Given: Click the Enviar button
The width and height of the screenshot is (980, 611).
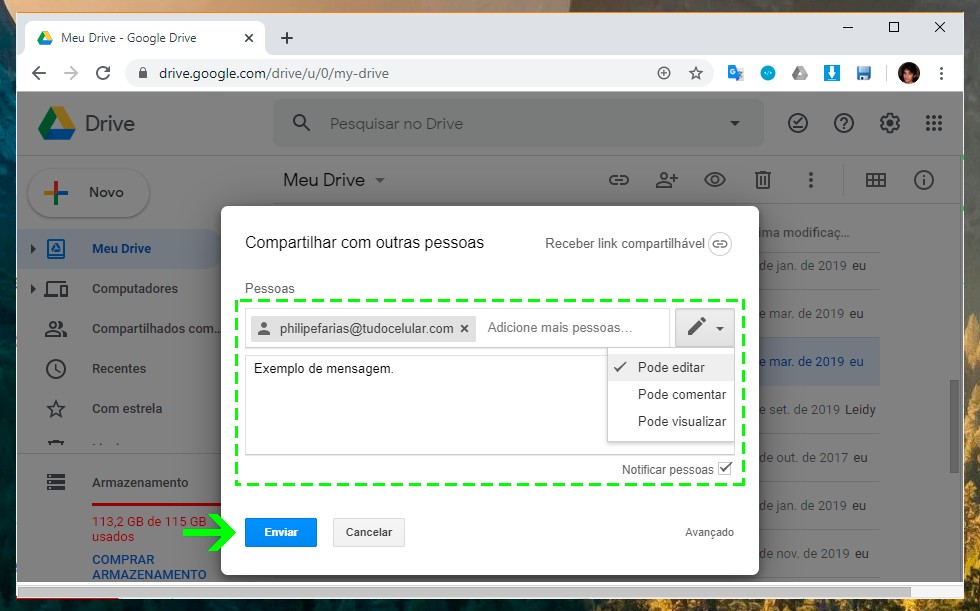Looking at the screenshot, I should click(281, 532).
